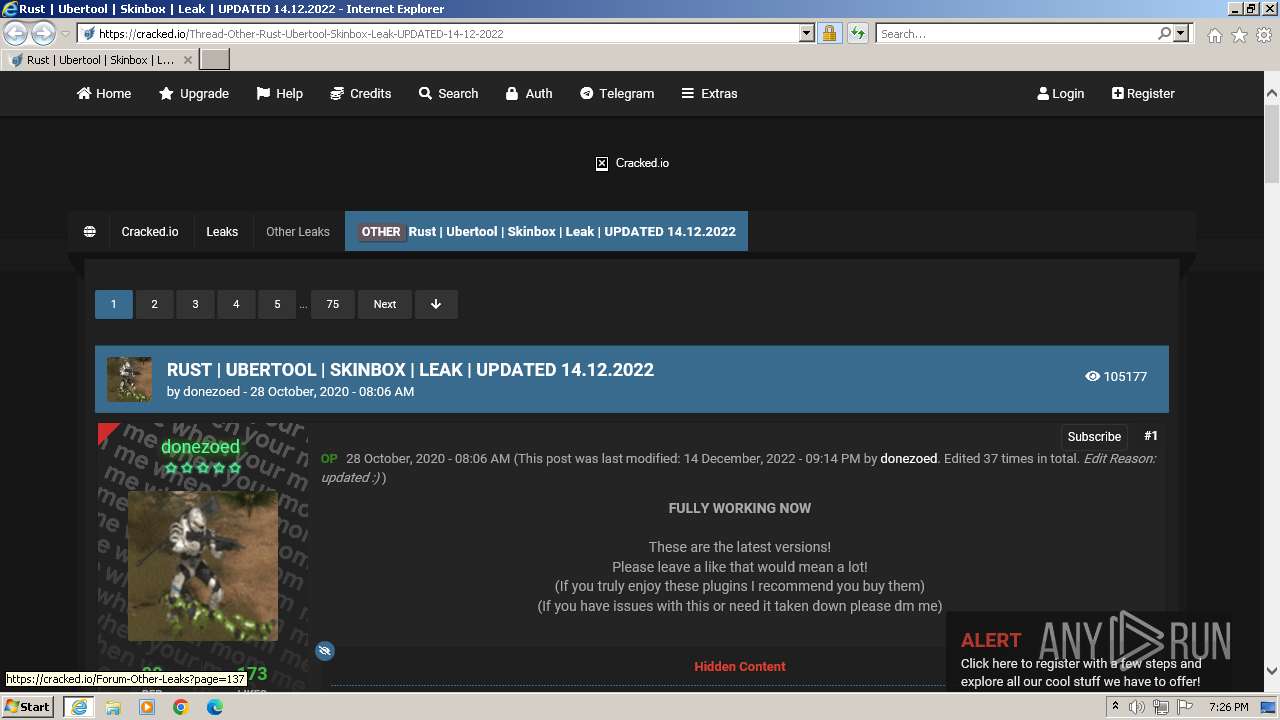Image resolution: width=1280 pixels, height=720 pixels.
Task: Open donezoed profile from the thread byline
Action: 211,391
